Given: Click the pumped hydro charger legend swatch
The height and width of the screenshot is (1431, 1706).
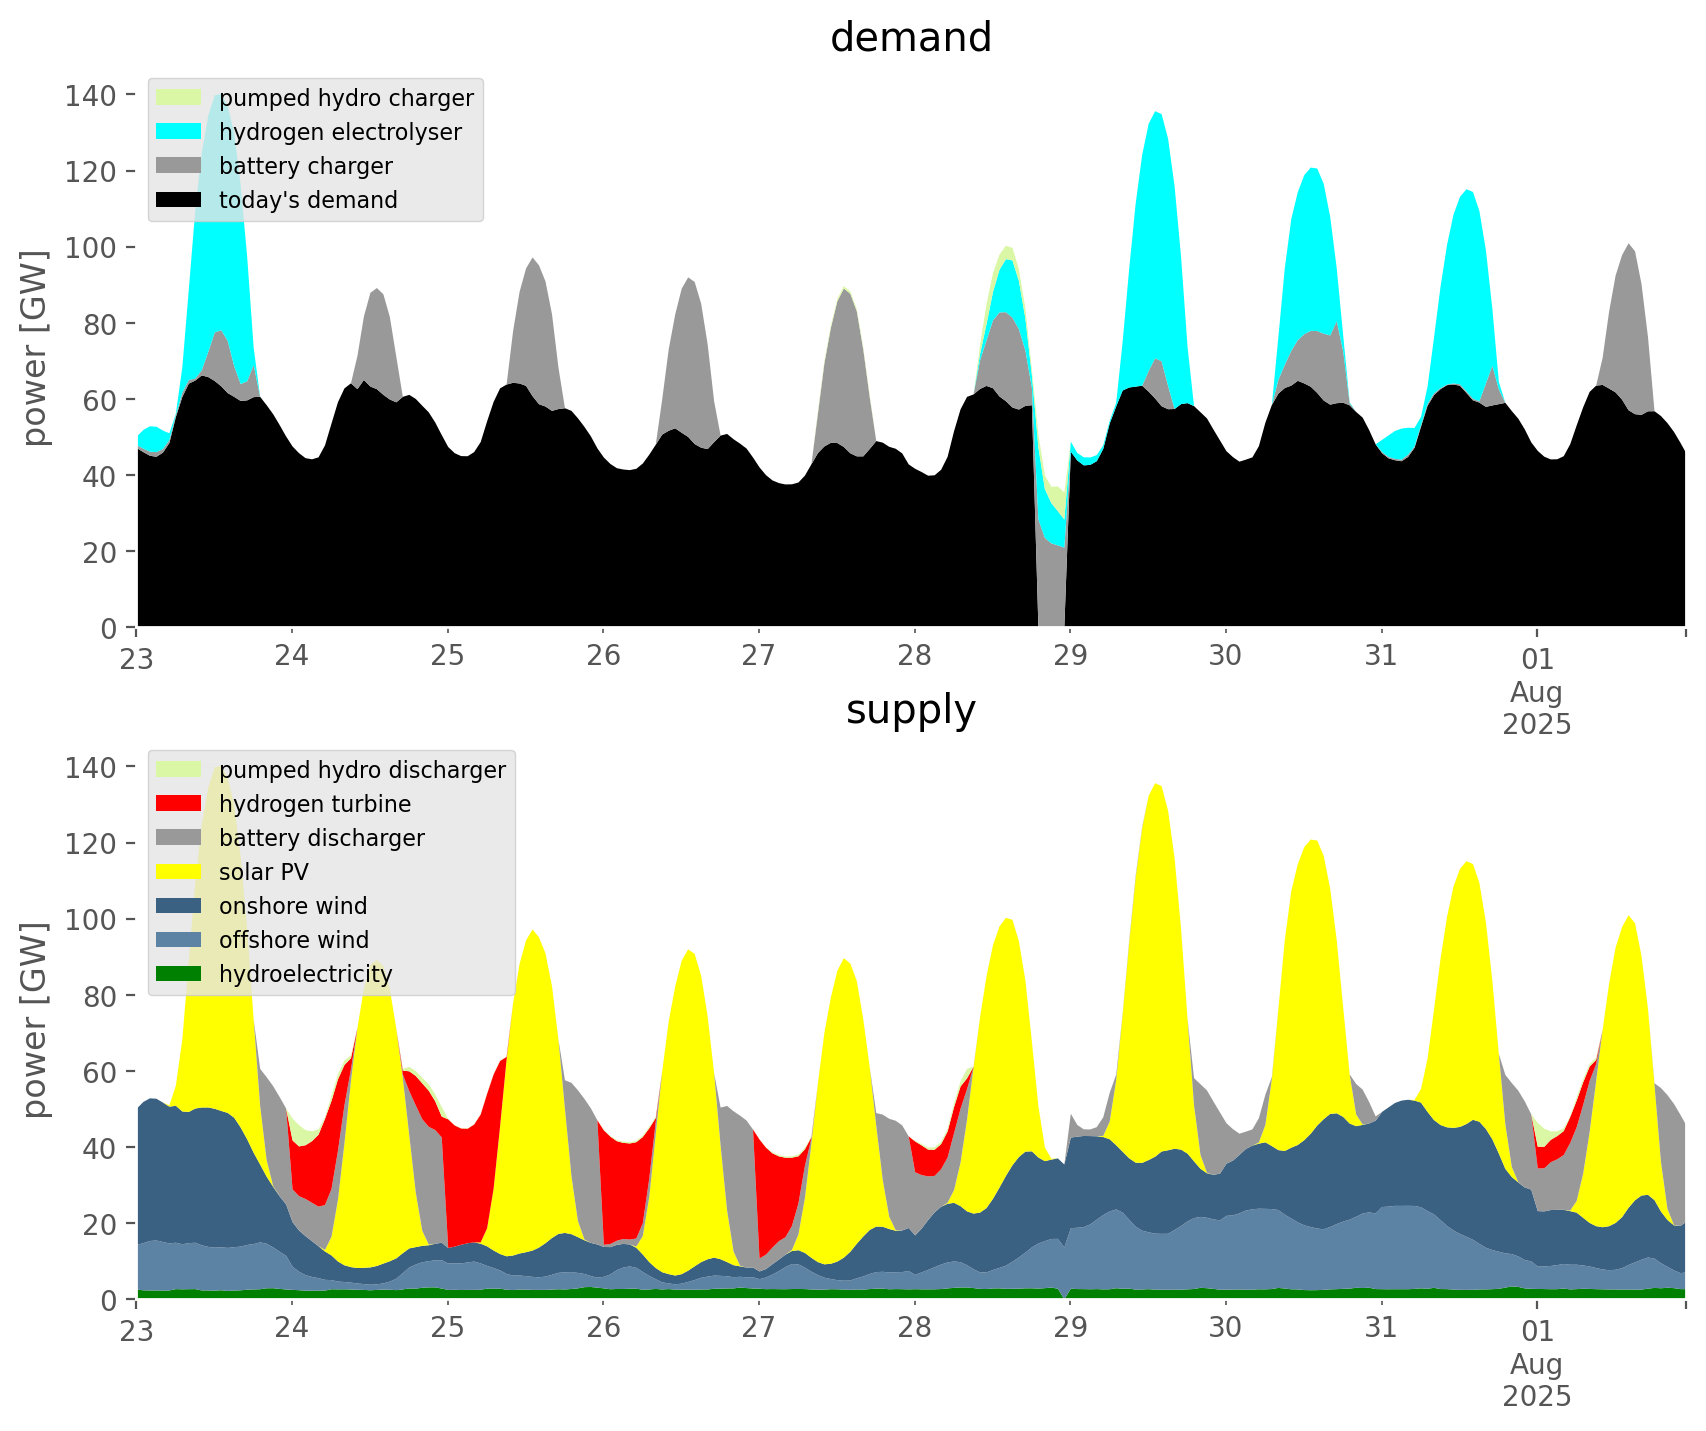Looking at the screenshot, I should [179, 98].
